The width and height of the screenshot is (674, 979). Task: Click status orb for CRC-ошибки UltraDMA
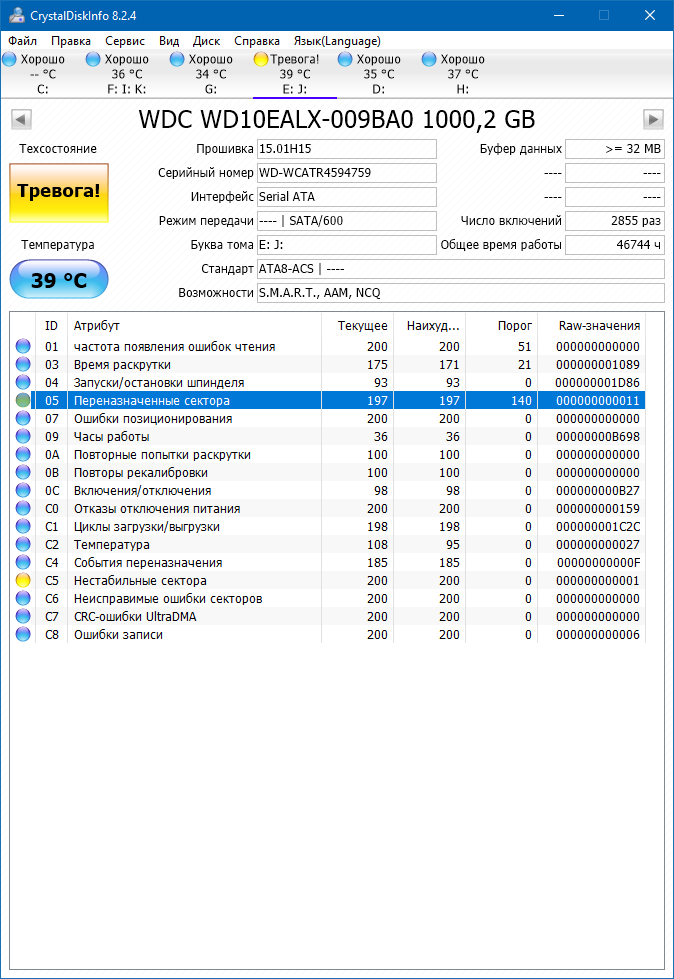23,617
